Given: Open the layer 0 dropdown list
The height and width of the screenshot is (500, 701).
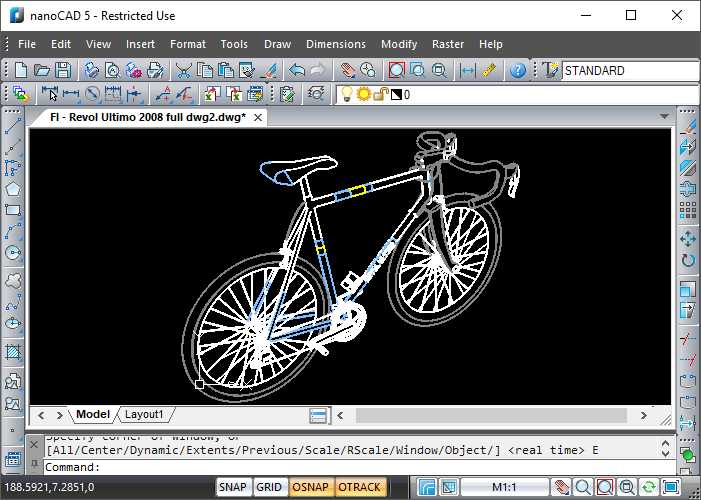Looking at the screenshot, I should click(x=540, y=95).
